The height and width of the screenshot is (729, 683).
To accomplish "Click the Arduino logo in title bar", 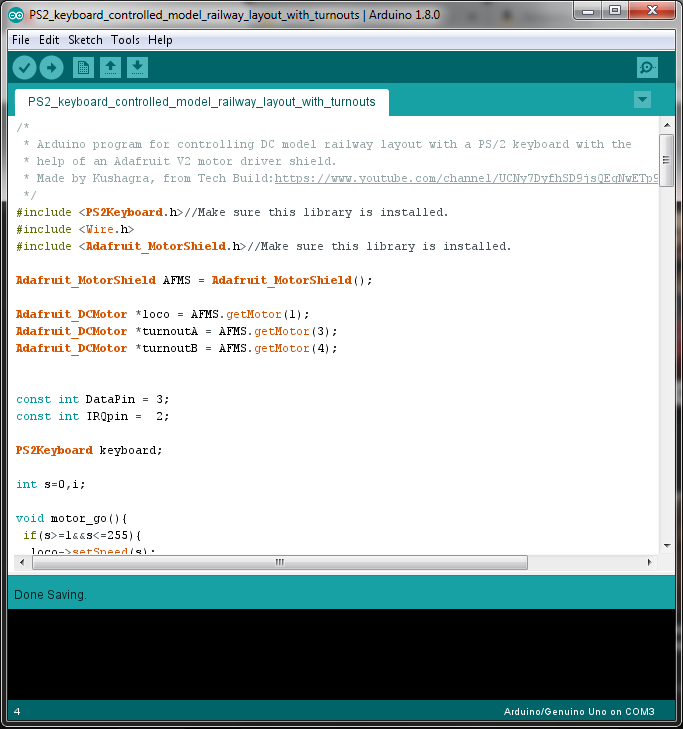I will point(16,15).
